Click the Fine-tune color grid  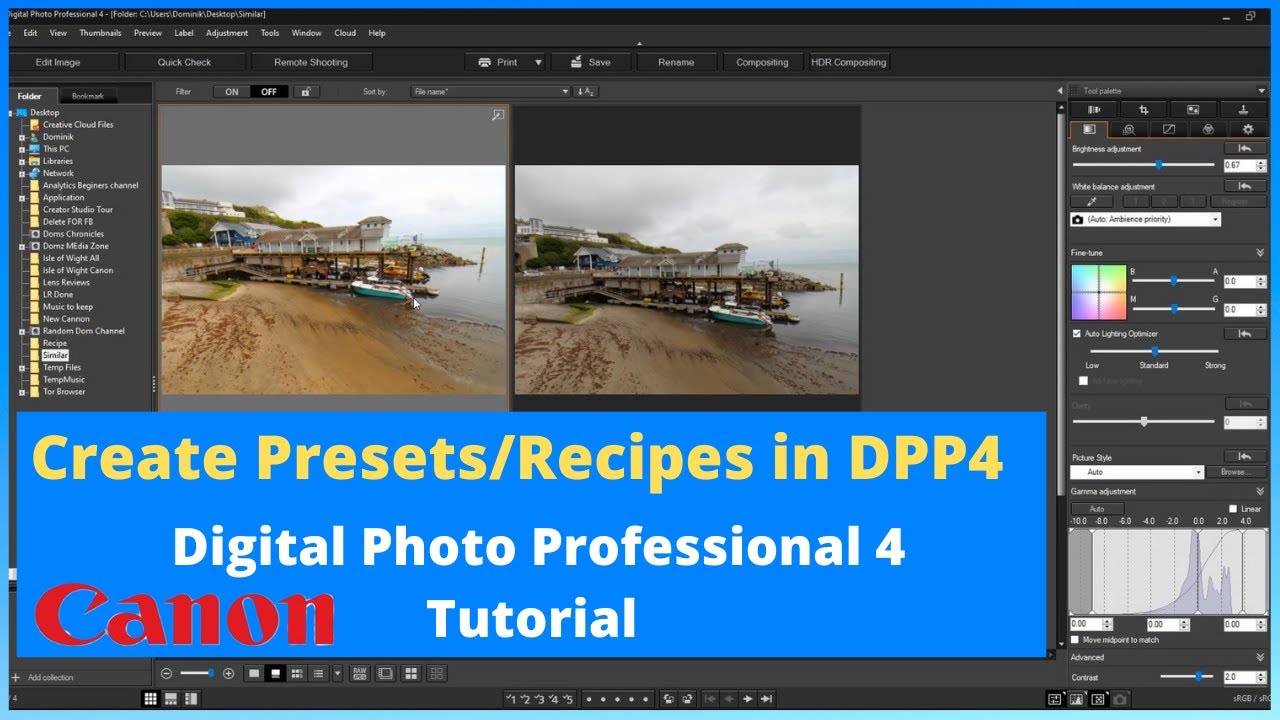point(1098,292)
